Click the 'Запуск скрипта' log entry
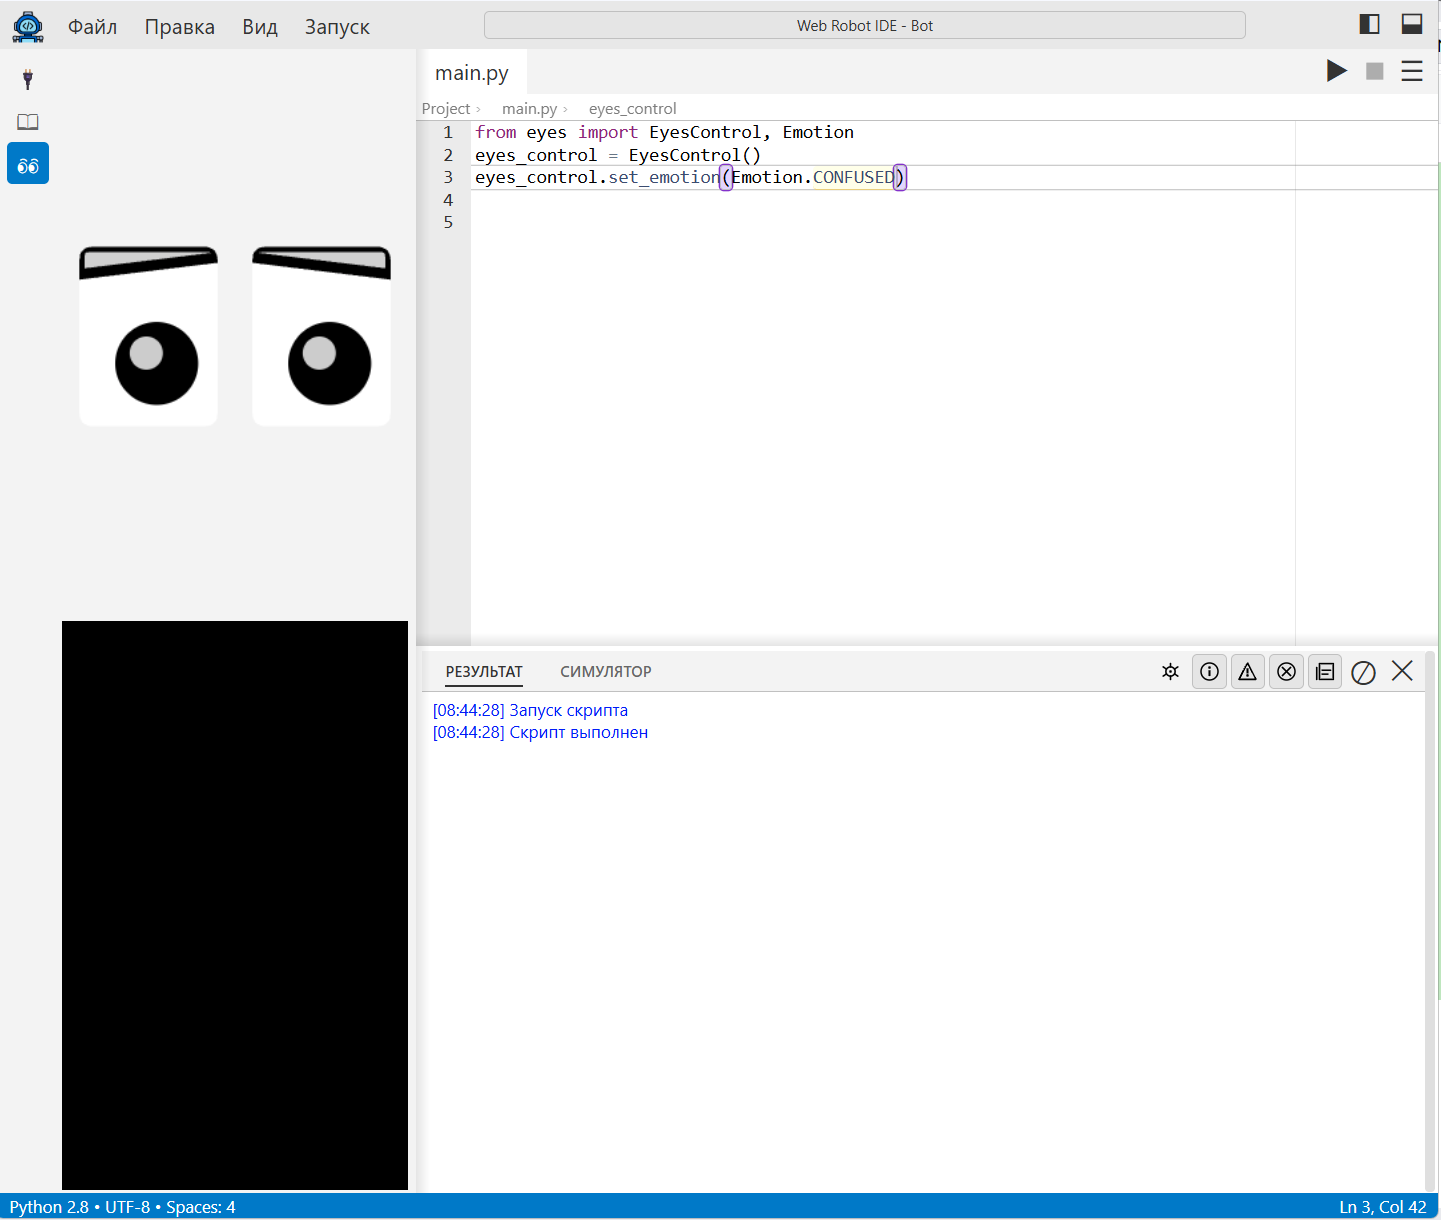 click(x=530, y=710)
